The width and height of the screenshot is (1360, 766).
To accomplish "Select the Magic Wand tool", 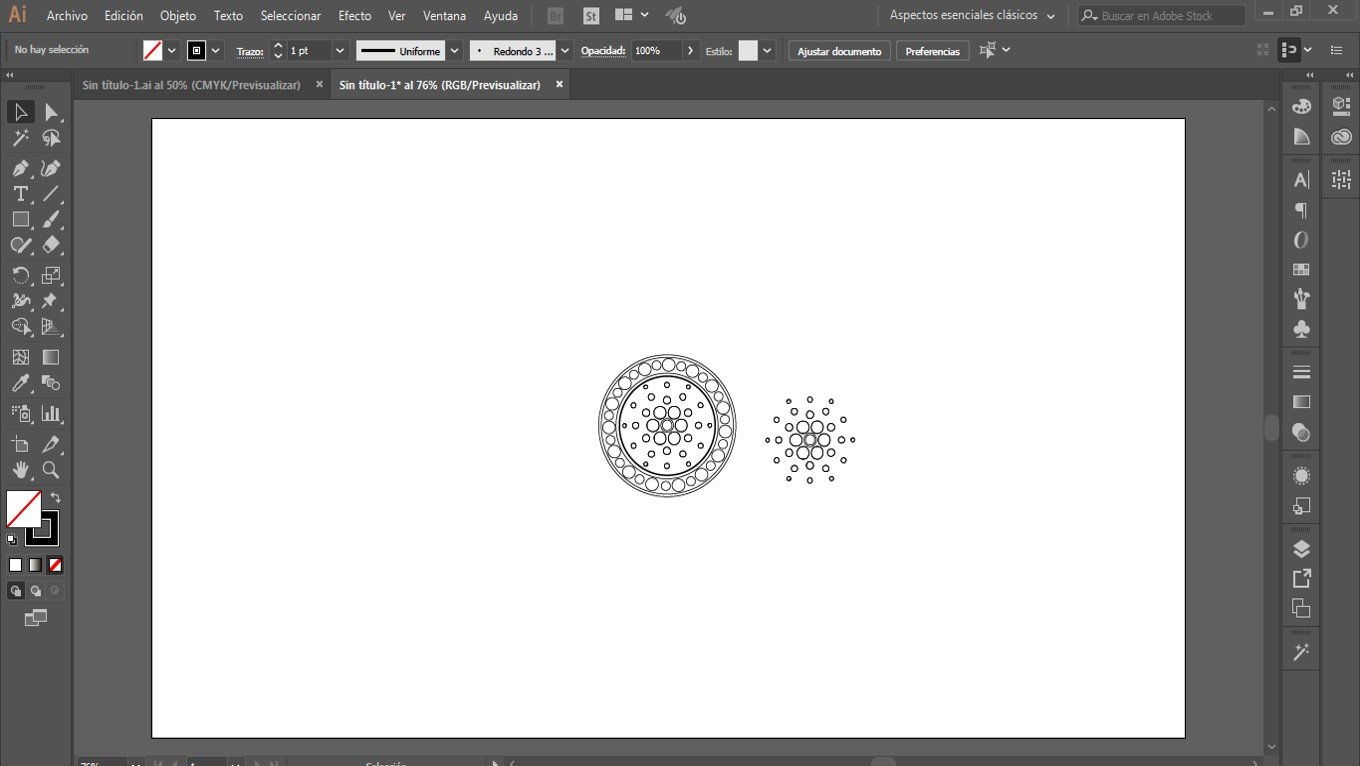I will coord(21,138).
